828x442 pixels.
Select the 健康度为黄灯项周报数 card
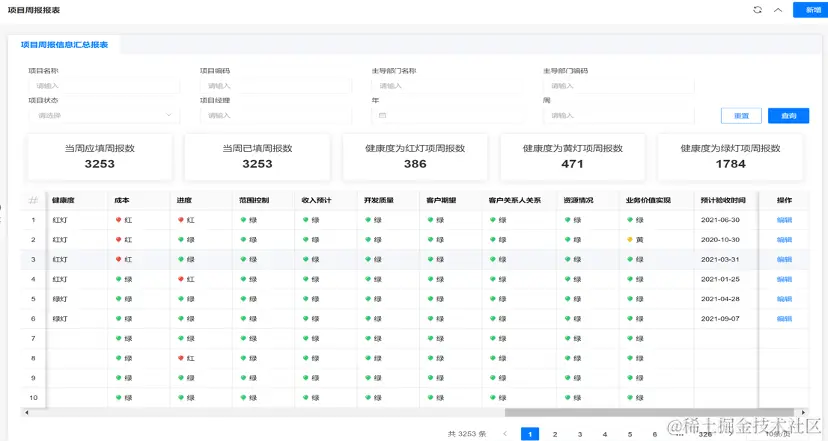tap(572, 156)
